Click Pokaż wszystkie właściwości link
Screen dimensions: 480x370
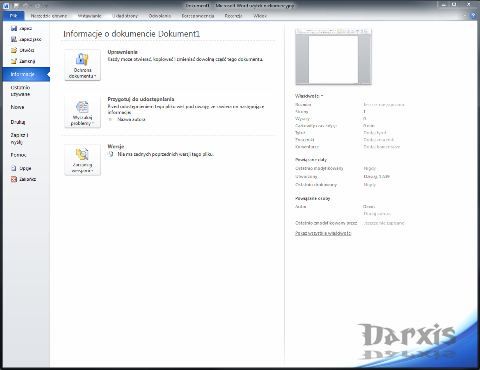point(323,233)
